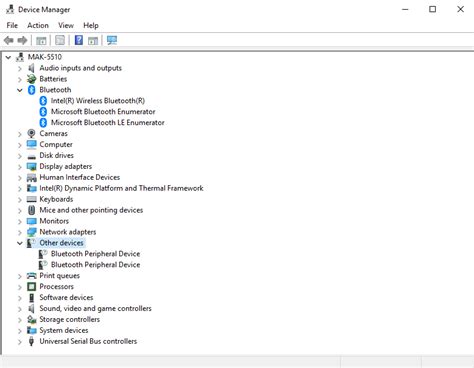Image resolution: width=474 pixels, height=368 pixels.
Task: Click the Audio inputs and outputs speaker icon
Action: point(31,68)
